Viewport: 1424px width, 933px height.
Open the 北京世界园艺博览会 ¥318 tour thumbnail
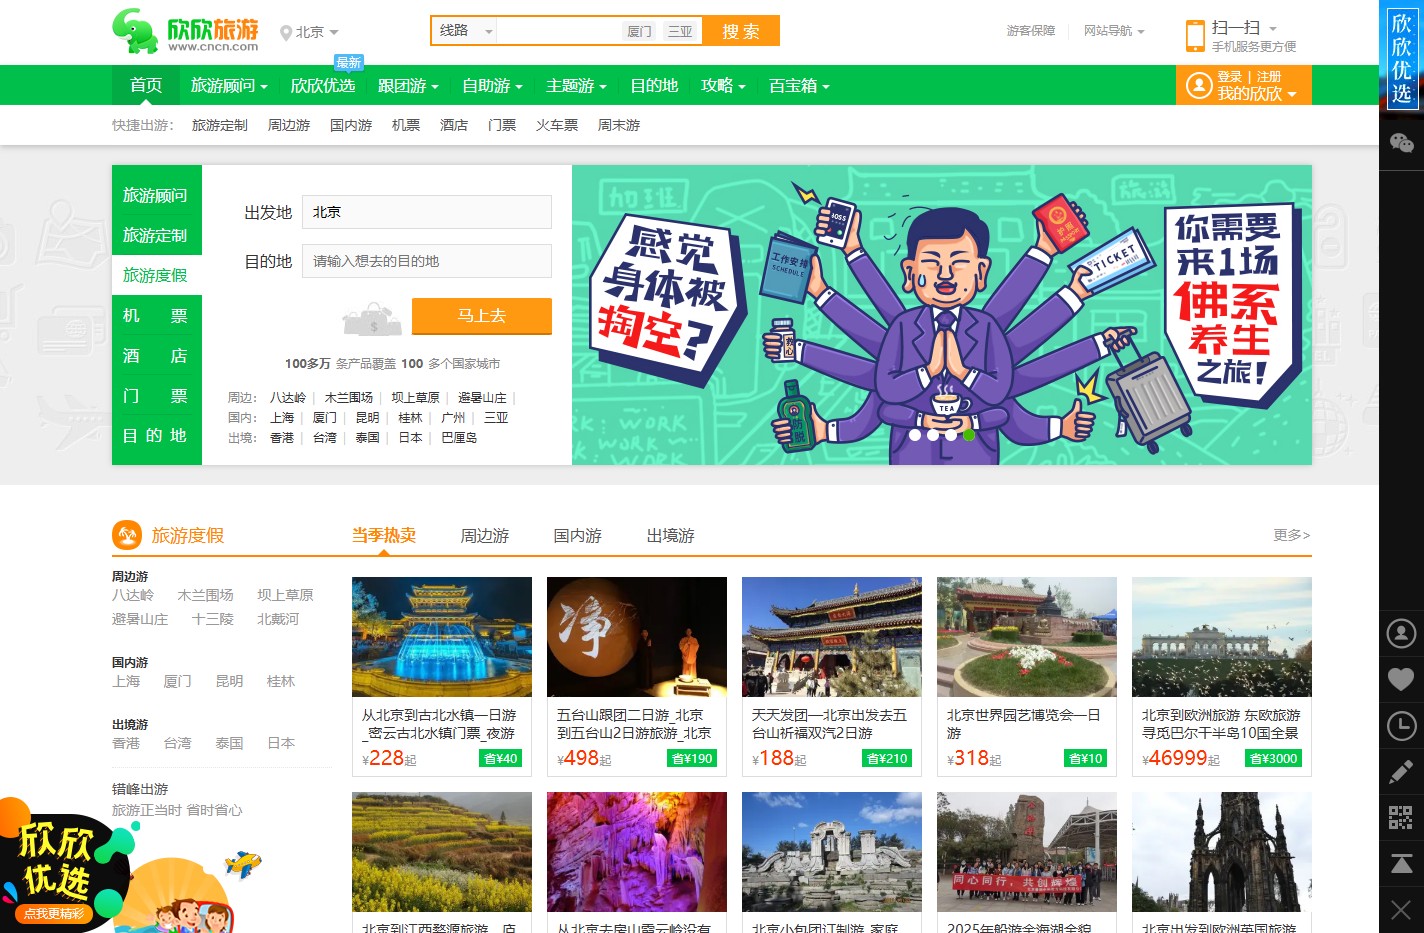pos(1027,637)
